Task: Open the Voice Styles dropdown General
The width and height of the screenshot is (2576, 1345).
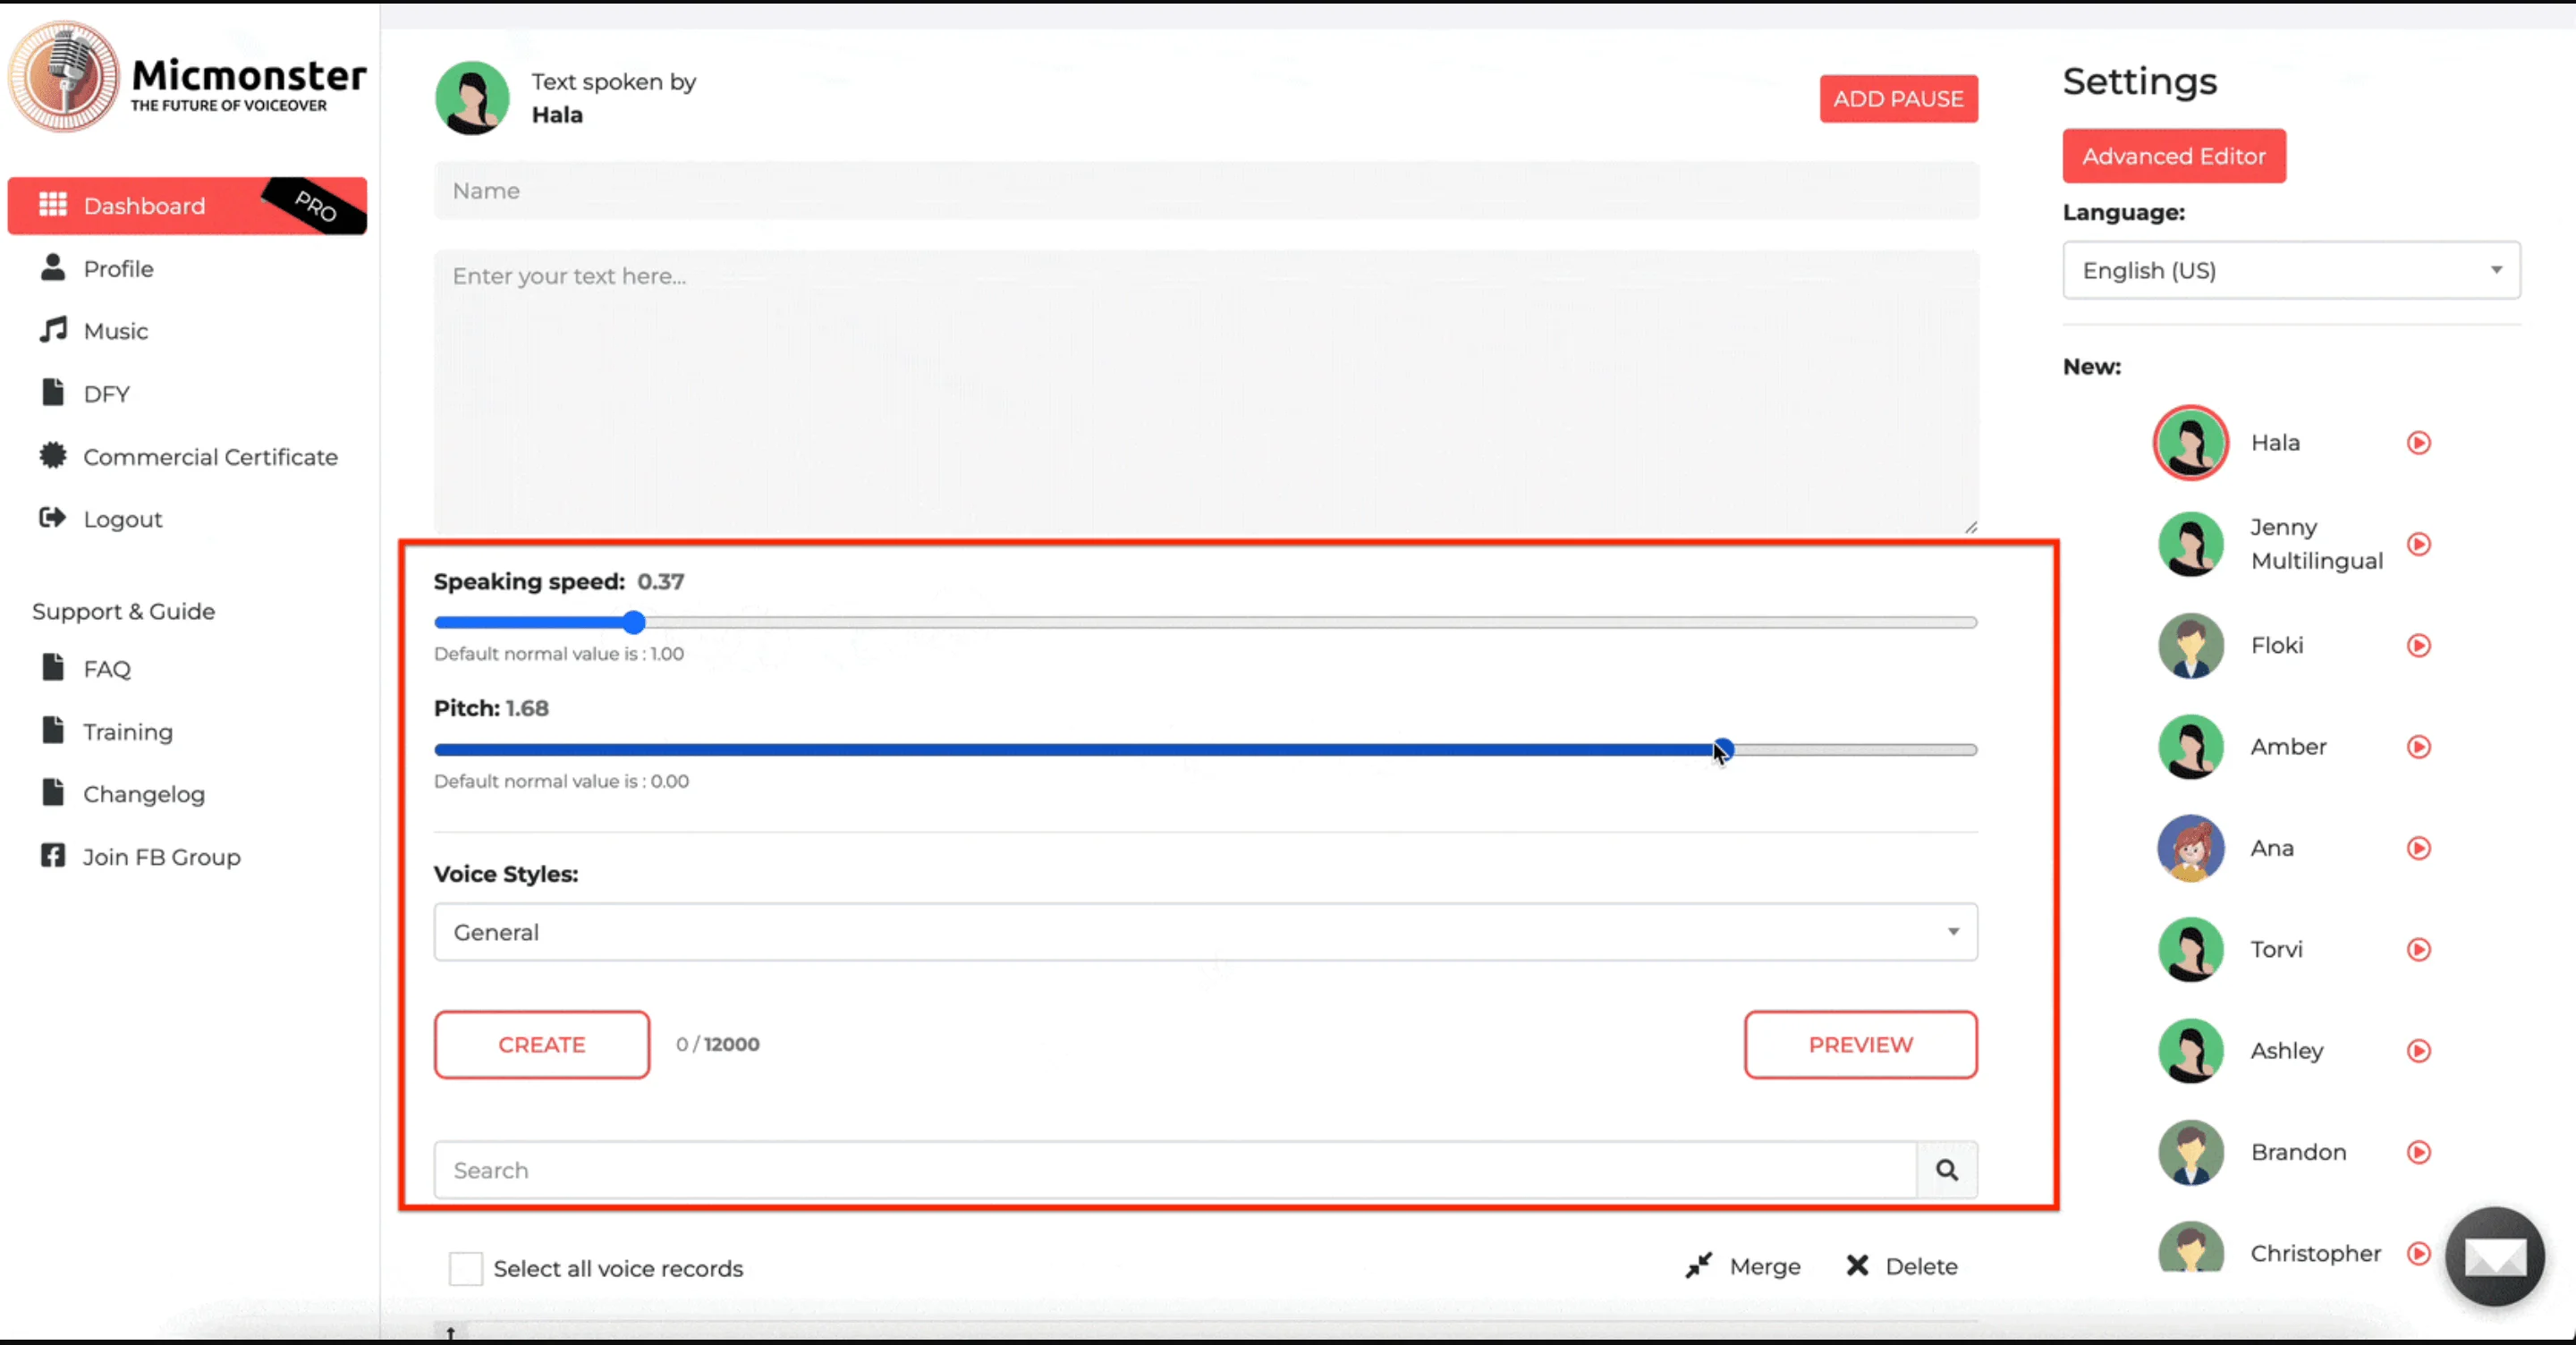Action: [1205, 932]
